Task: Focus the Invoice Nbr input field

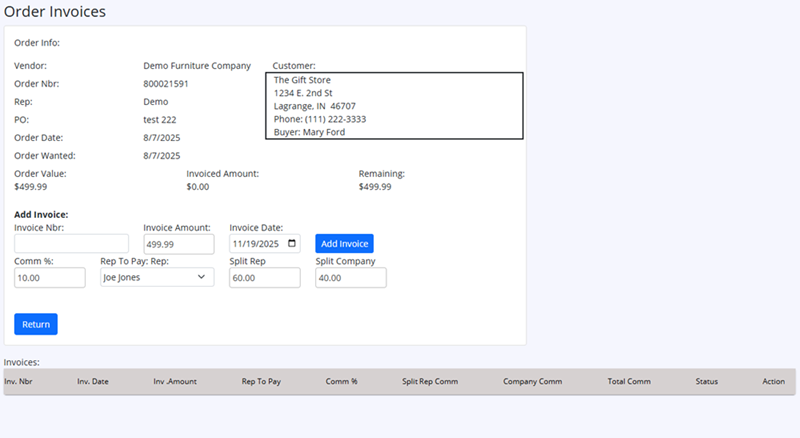Action: [71, 243]
